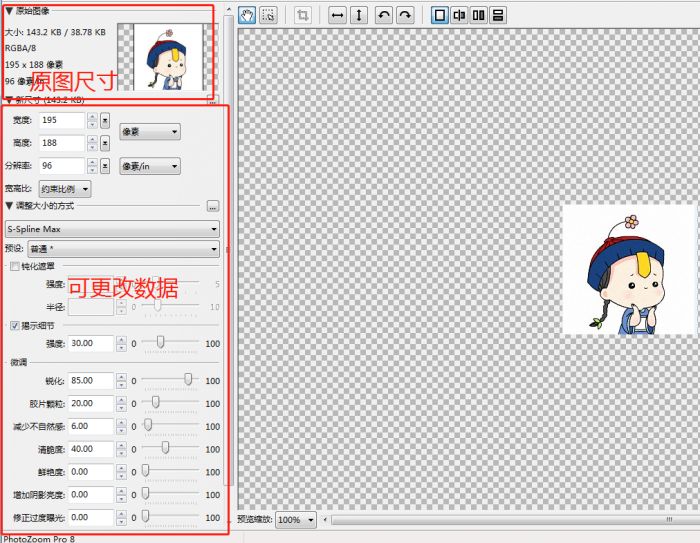This screenshot has width=700, height=543.
Task: Click the 修正过度曝光 slider handle
Action: (x=145, y=516)
